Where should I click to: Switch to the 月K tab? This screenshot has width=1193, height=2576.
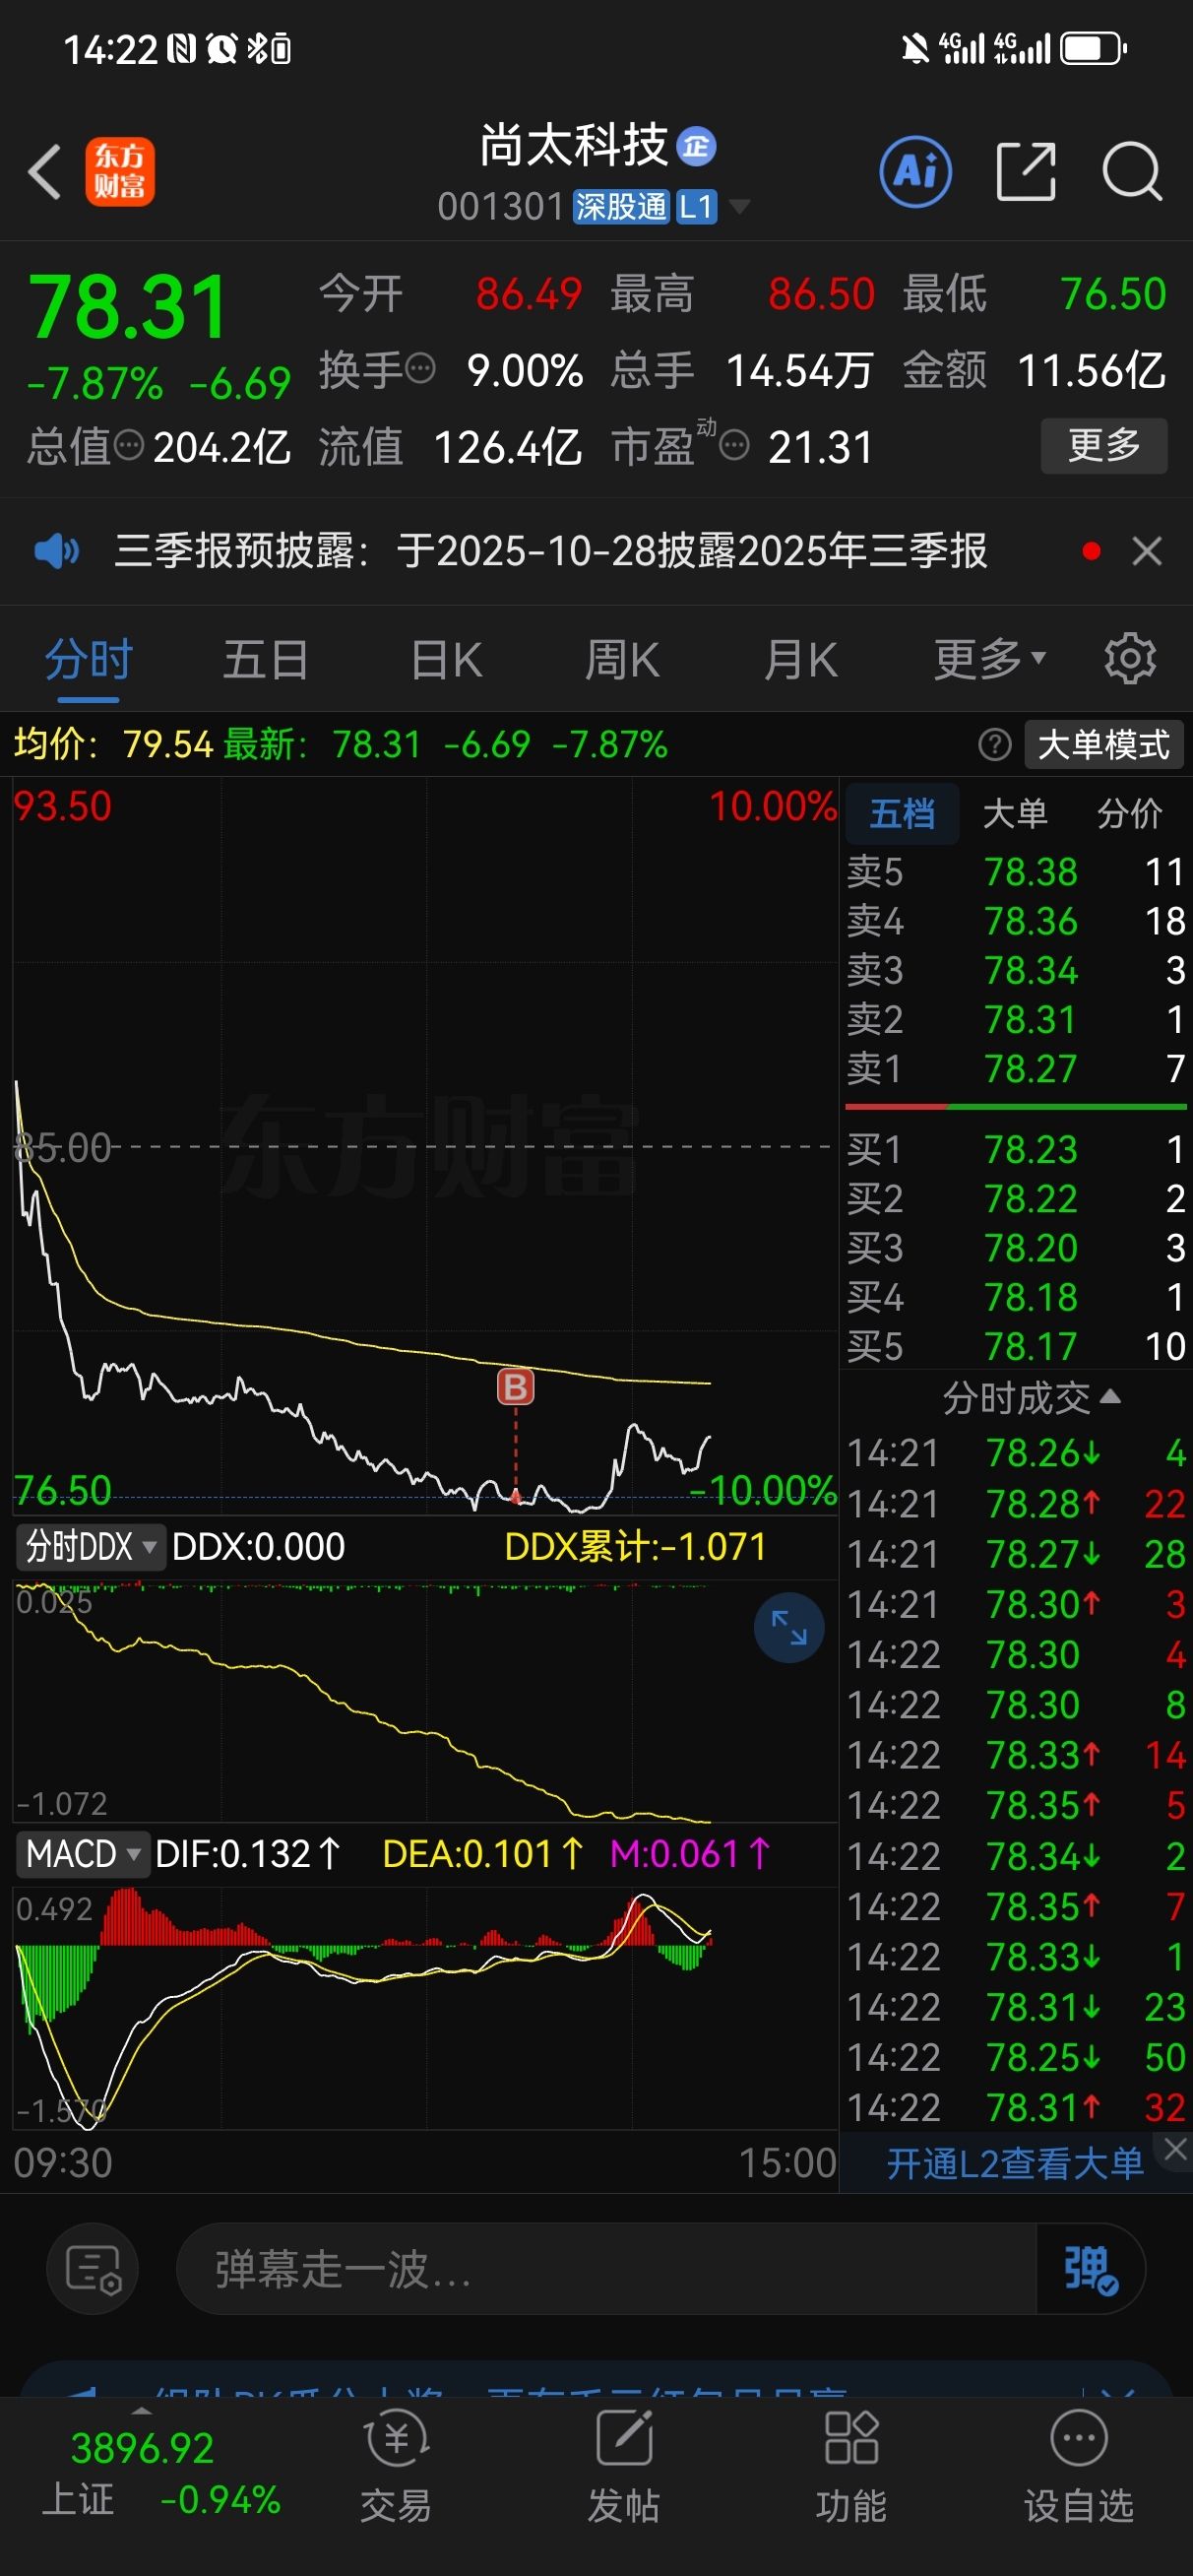click(800, 659)
